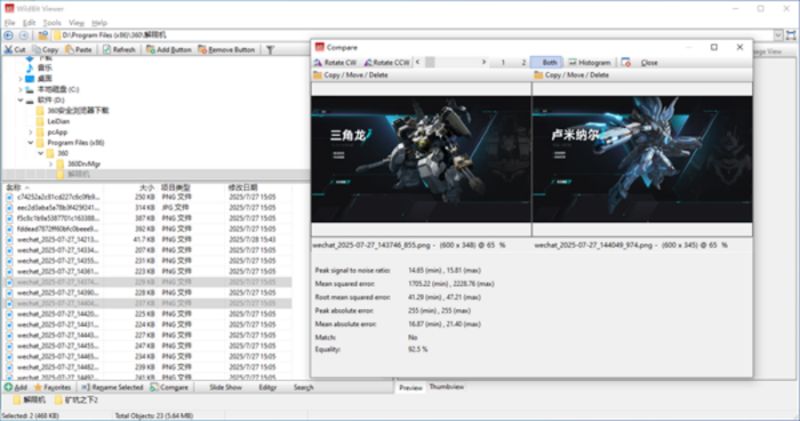Image resolution: width=800 pixels, height=421 pixels.
Task: Sort by the 修改日期 column header
Action: tap(243, 188)
